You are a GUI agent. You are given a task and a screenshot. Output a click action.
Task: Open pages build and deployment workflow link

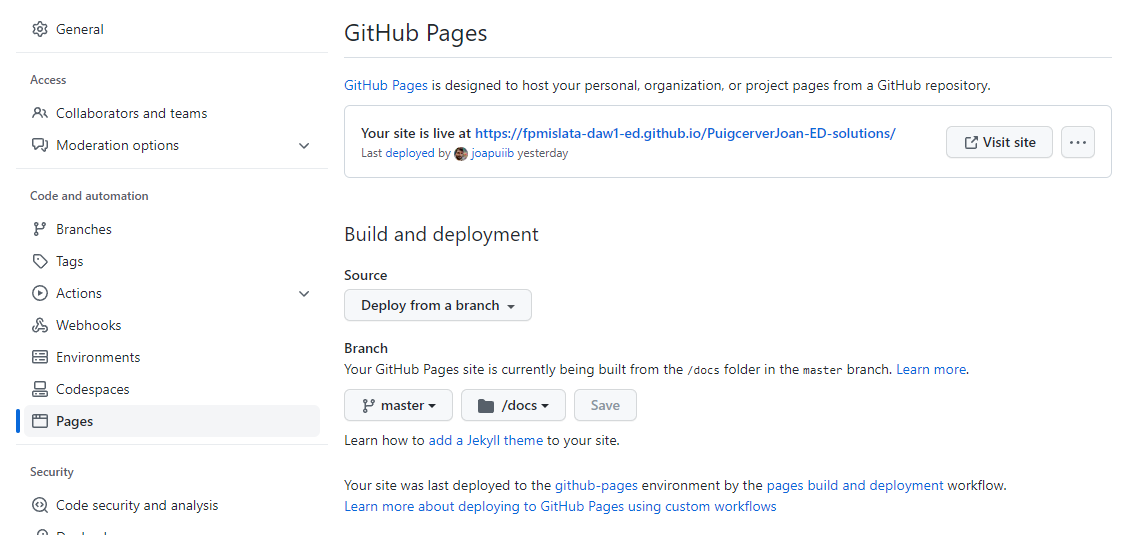coord(855,485)
